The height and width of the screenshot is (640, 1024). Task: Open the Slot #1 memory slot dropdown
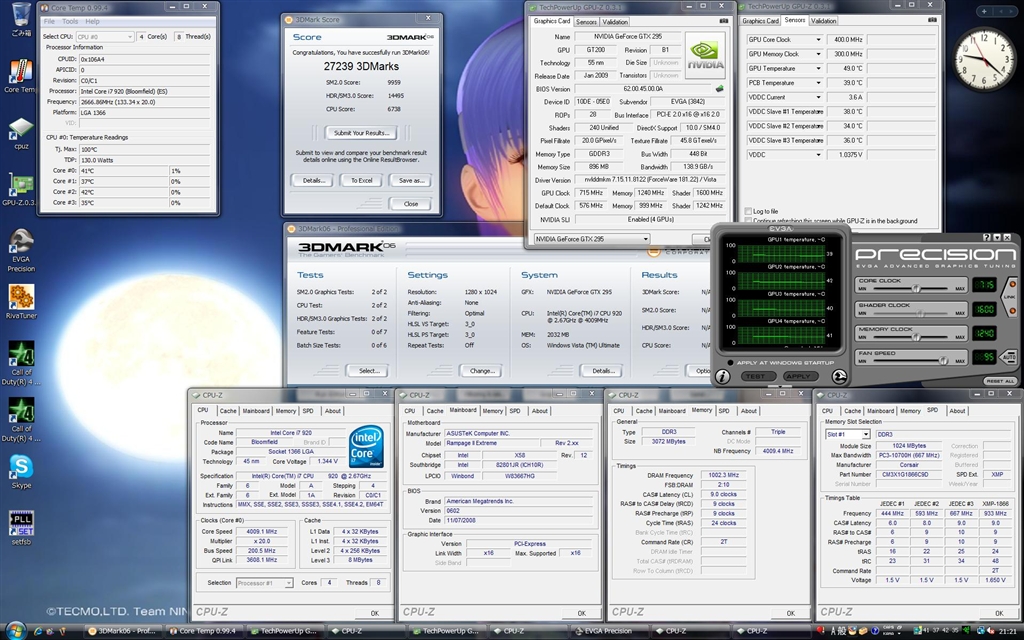(846, 434)
